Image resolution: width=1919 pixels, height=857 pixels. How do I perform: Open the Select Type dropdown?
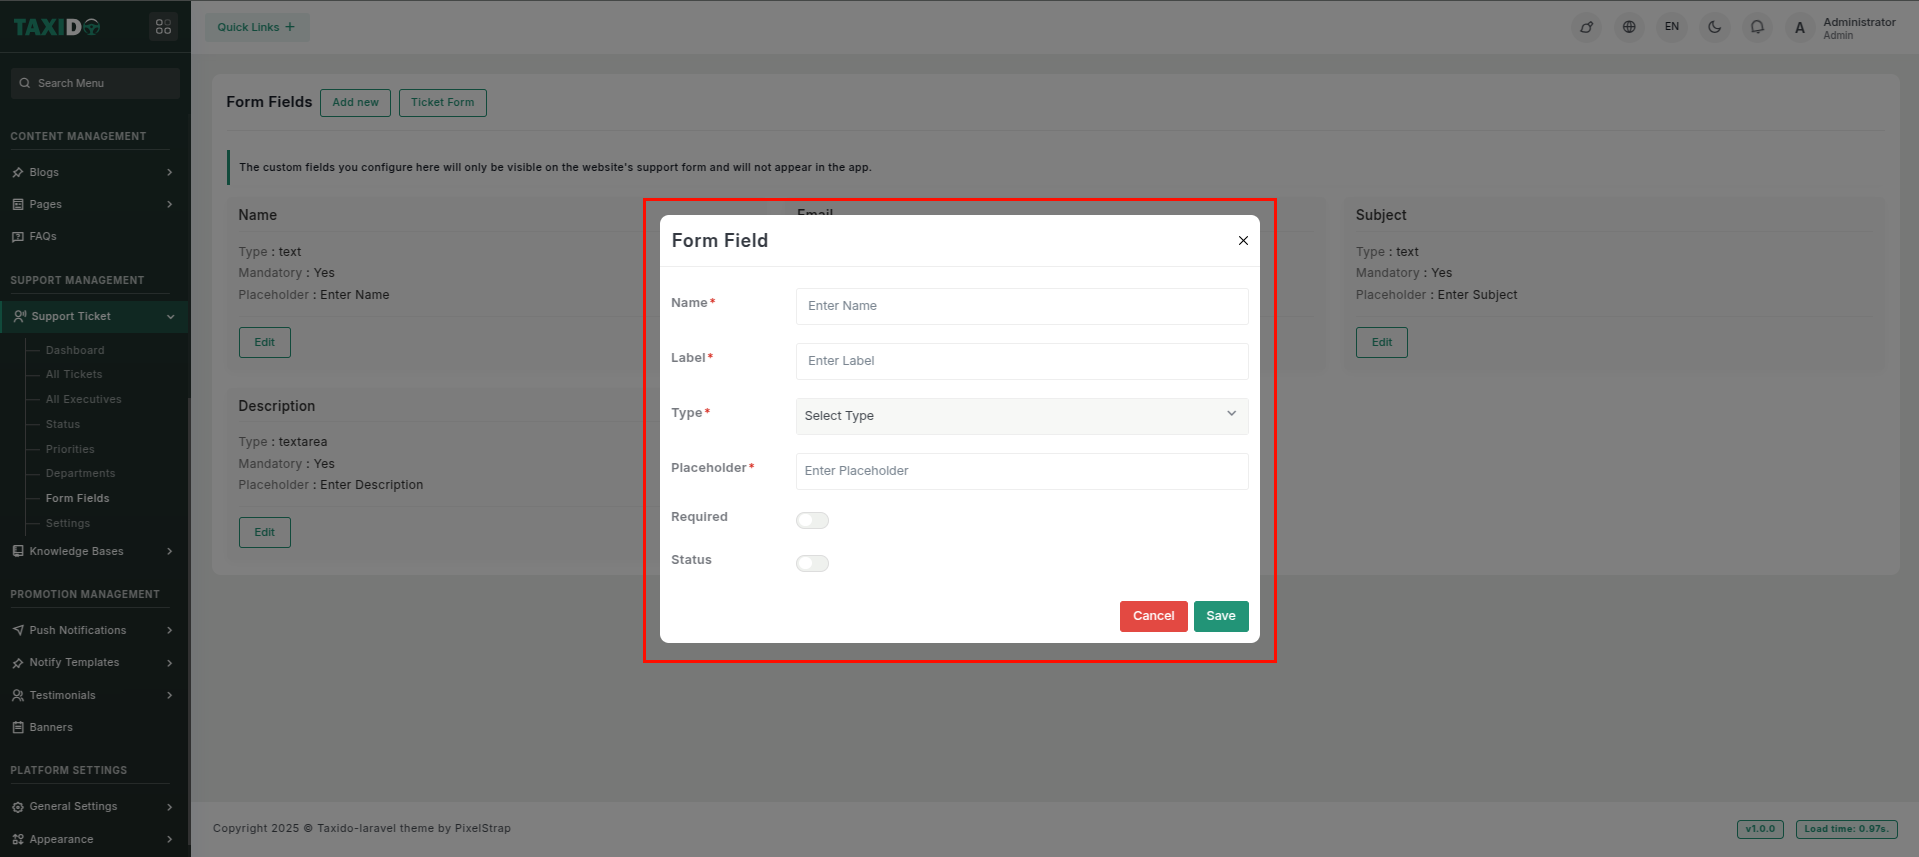point(1021,416)
